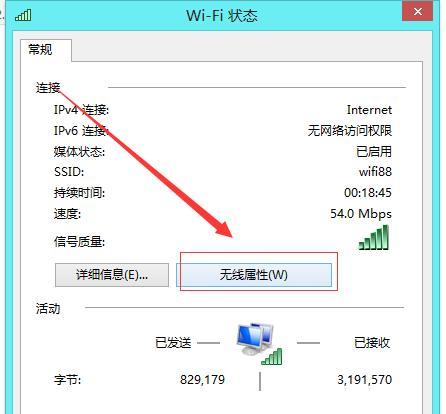Click the 无网络访问权限 status text

[350, 131]
